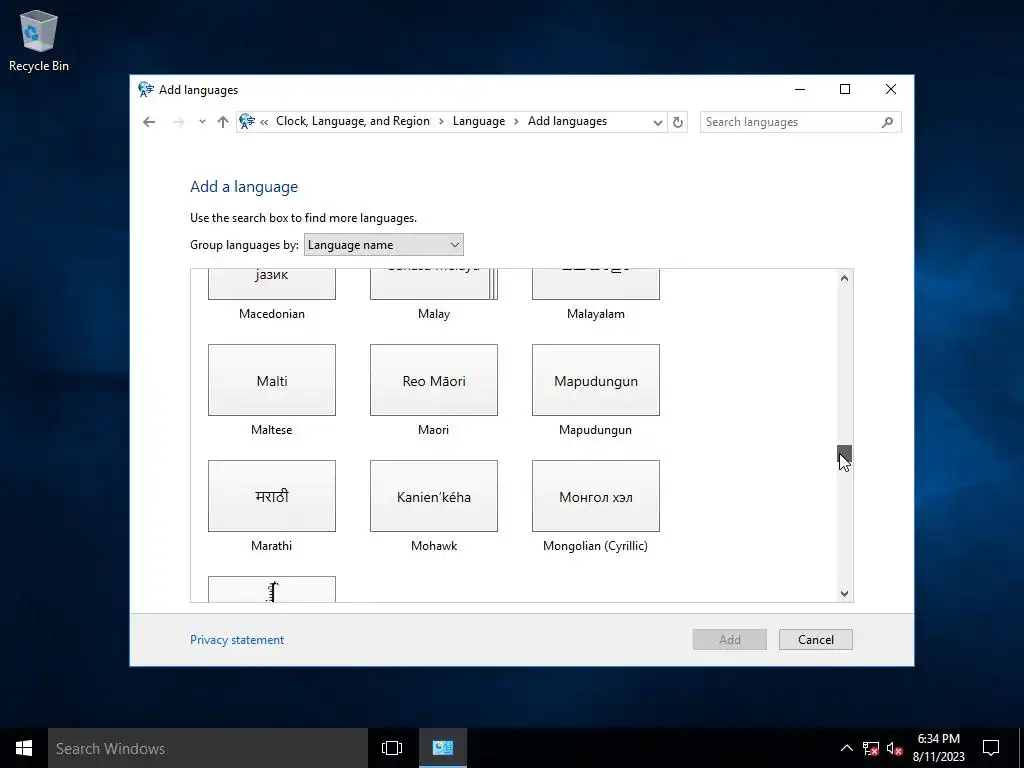Choose the Mapudungun language tile
Screen dimensions: 1024x768
tap(596, 380)
